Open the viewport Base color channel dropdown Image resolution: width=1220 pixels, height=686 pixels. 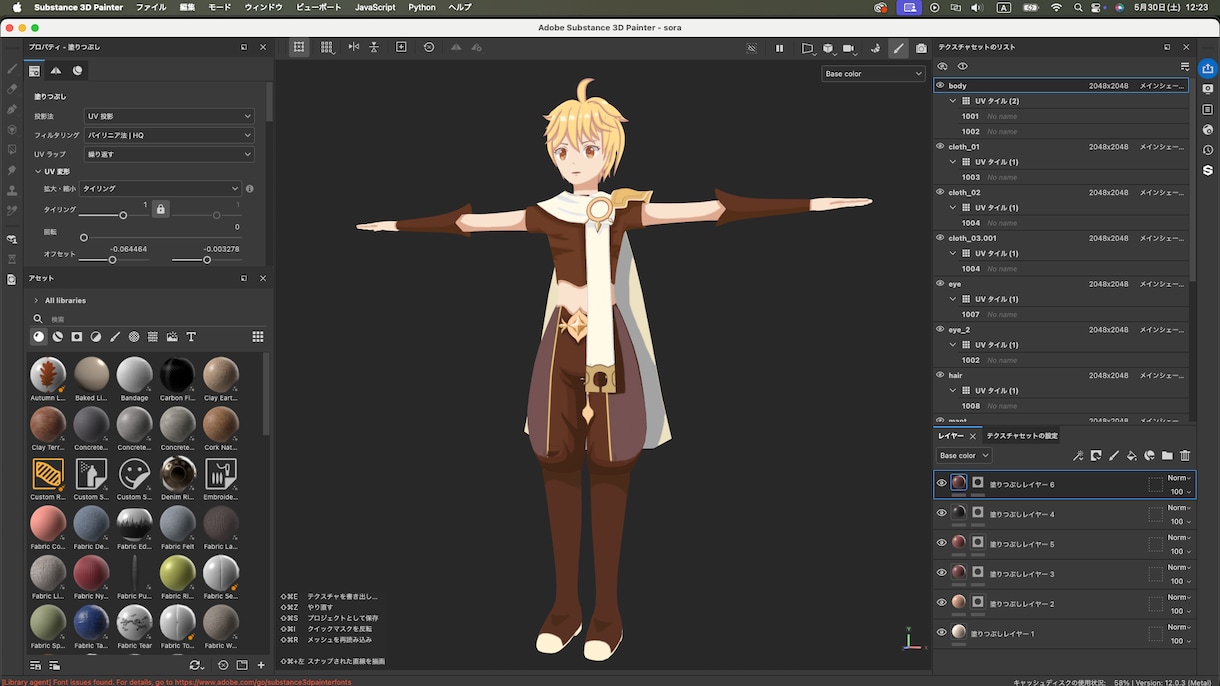pos(873,74)
